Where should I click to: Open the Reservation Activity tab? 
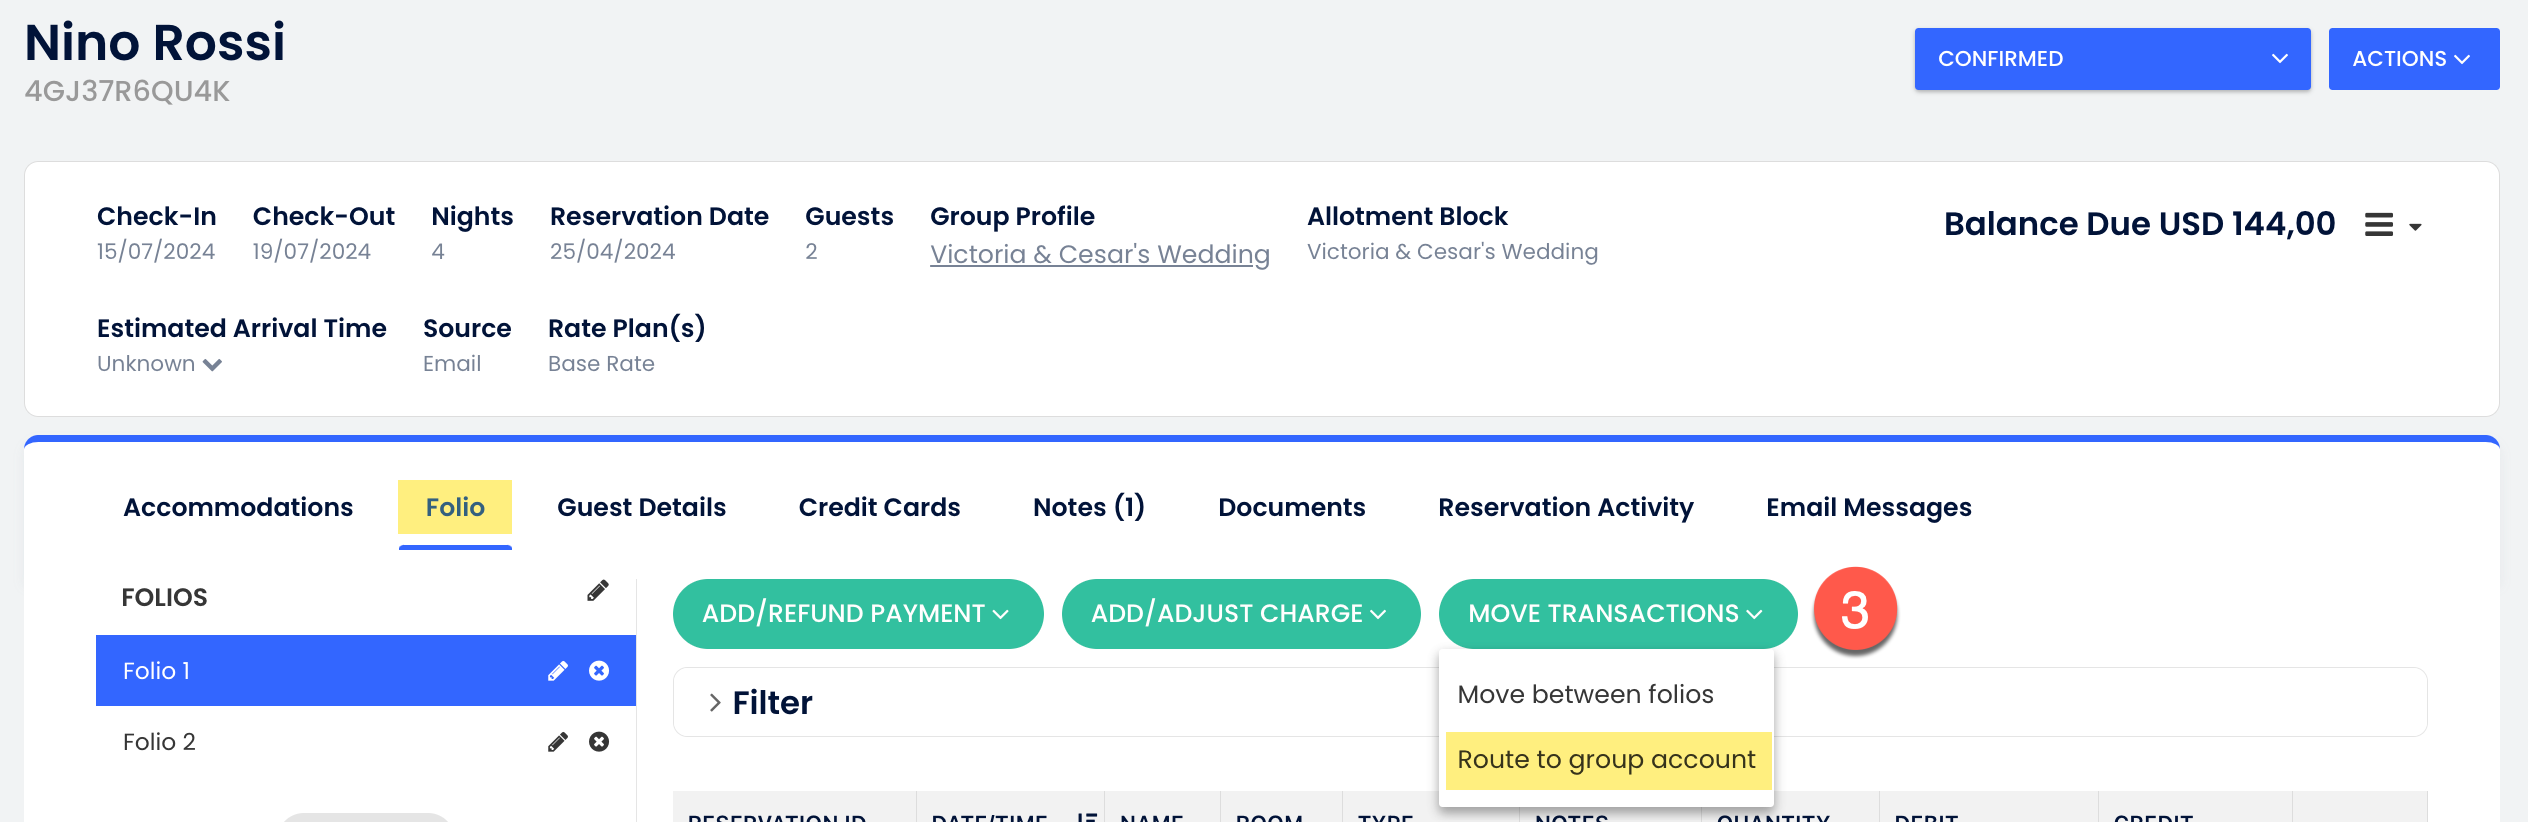[1565, 507]
